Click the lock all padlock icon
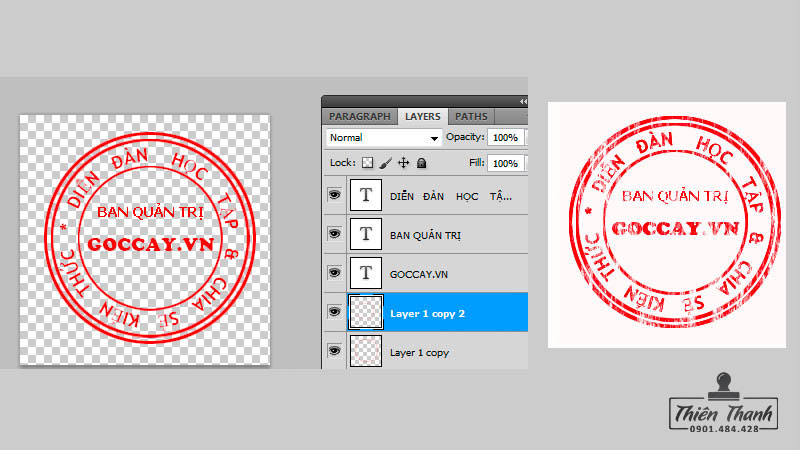The width and height of the screenshot is (800, 450). (x=421, y=162)
